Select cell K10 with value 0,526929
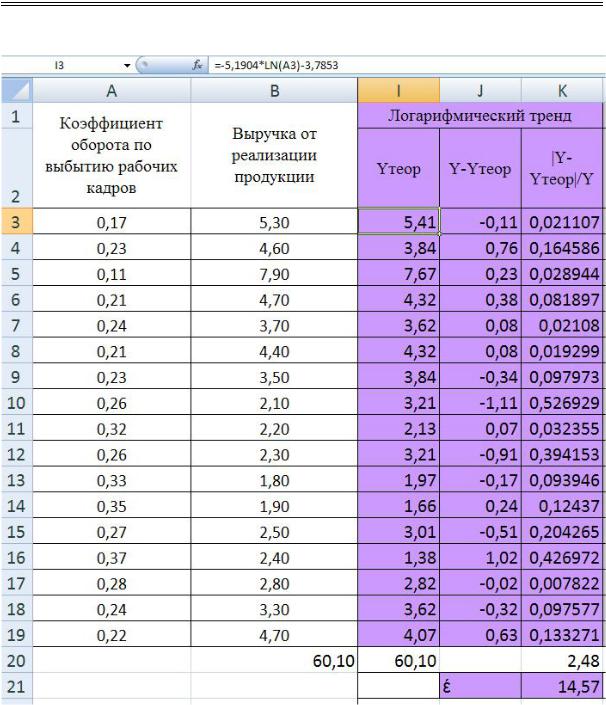Image resolution: width=606 pixels, height=705 pixels. pyautogui.click(x=562, y=402)
